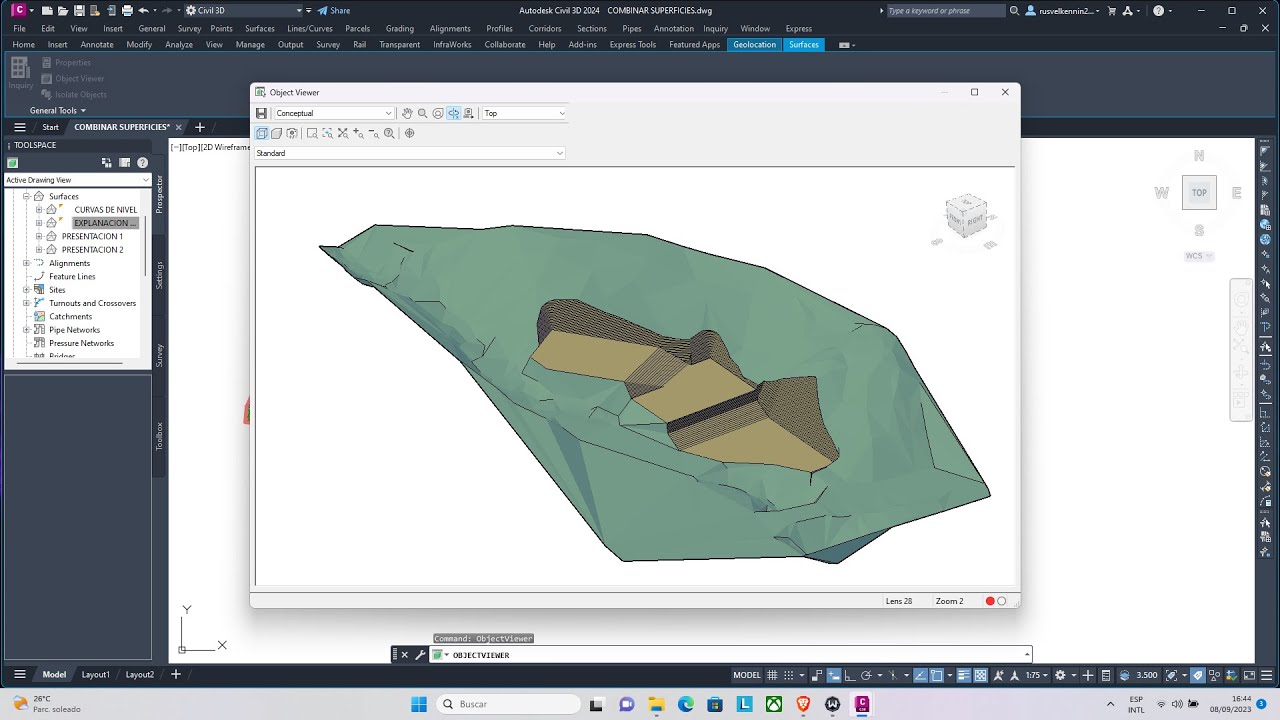Open the General Tools panel dropdown
This screenshot has width=1280, height=720.
(57, 110)
